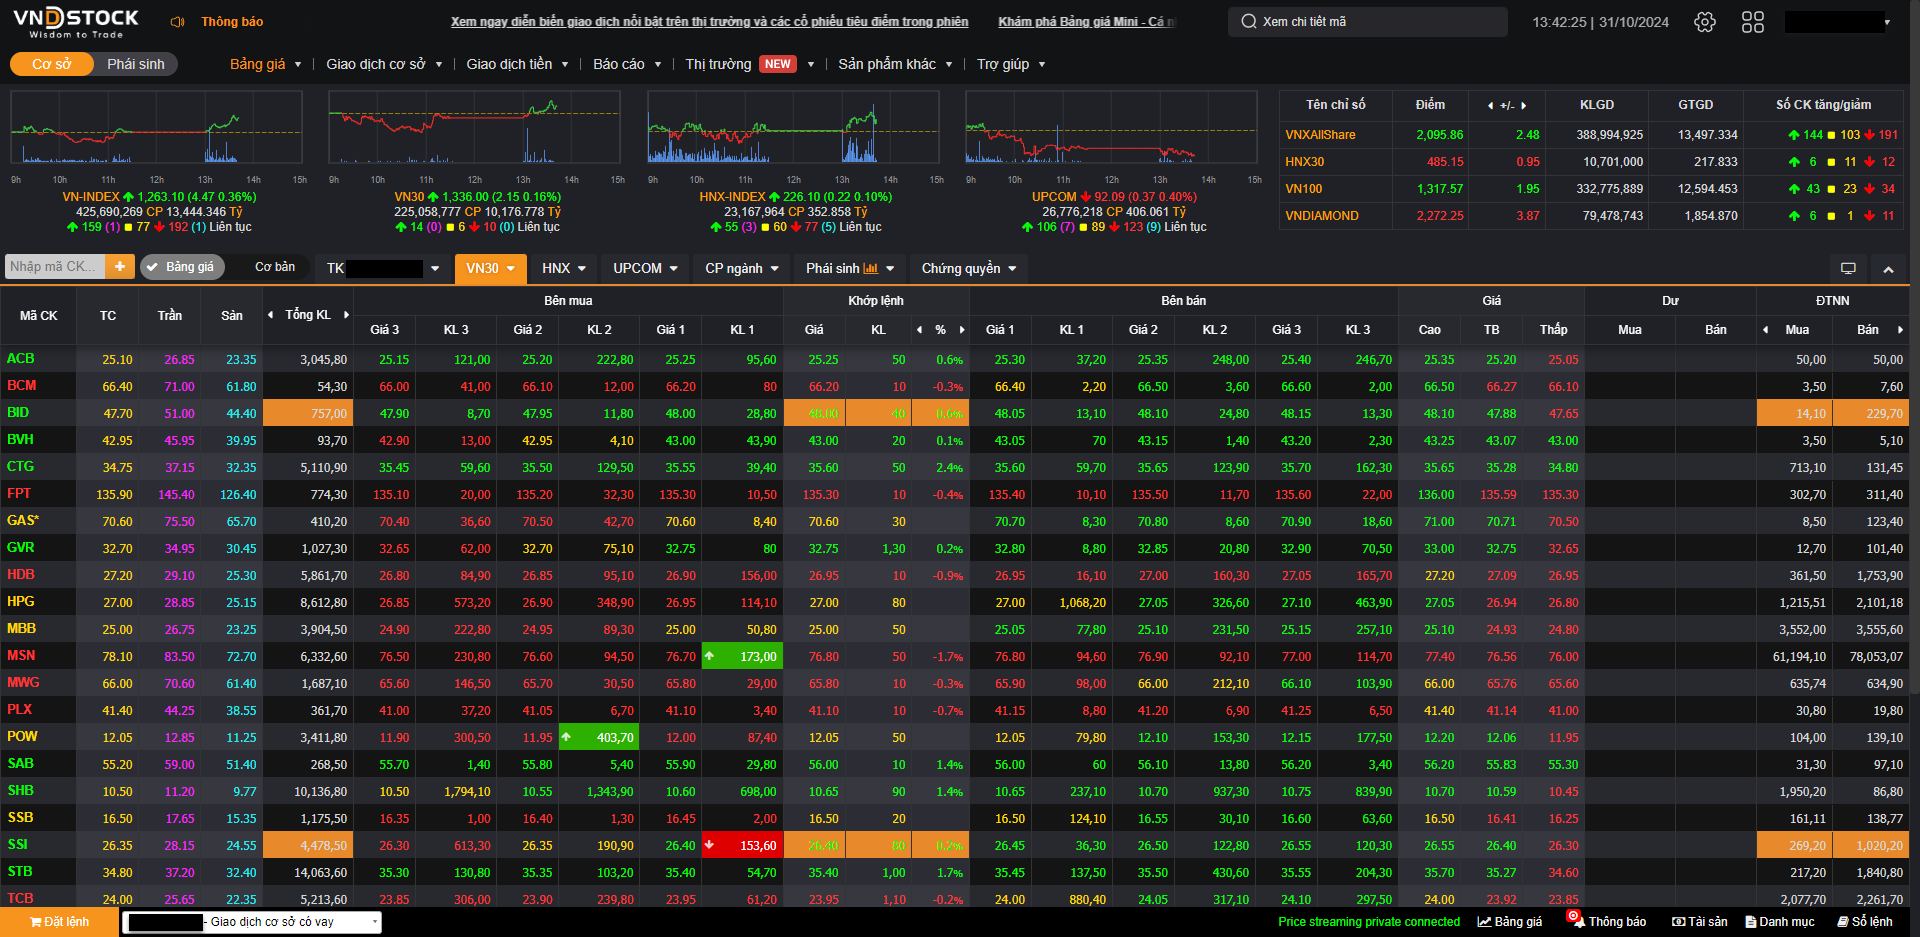
Task: Click the monitor display icon
Action: click(x=1848, y=268)
